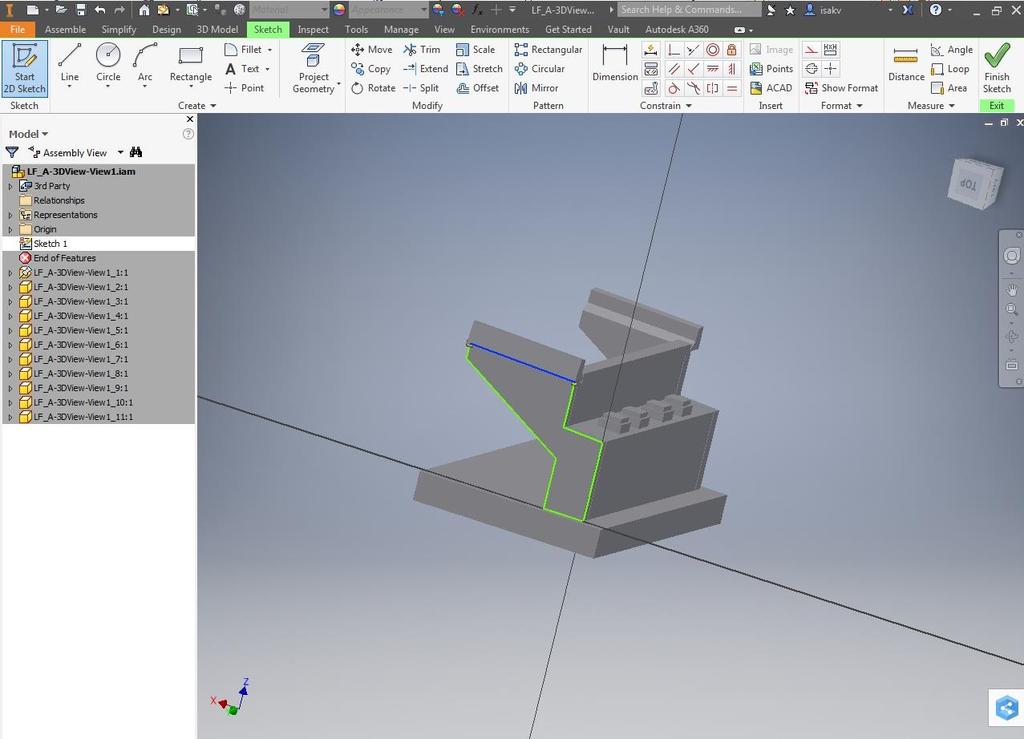Expand the Measure panel dropdown
Screen dimensions: 1024x739
pyautogui.click(x=931, y=105)
